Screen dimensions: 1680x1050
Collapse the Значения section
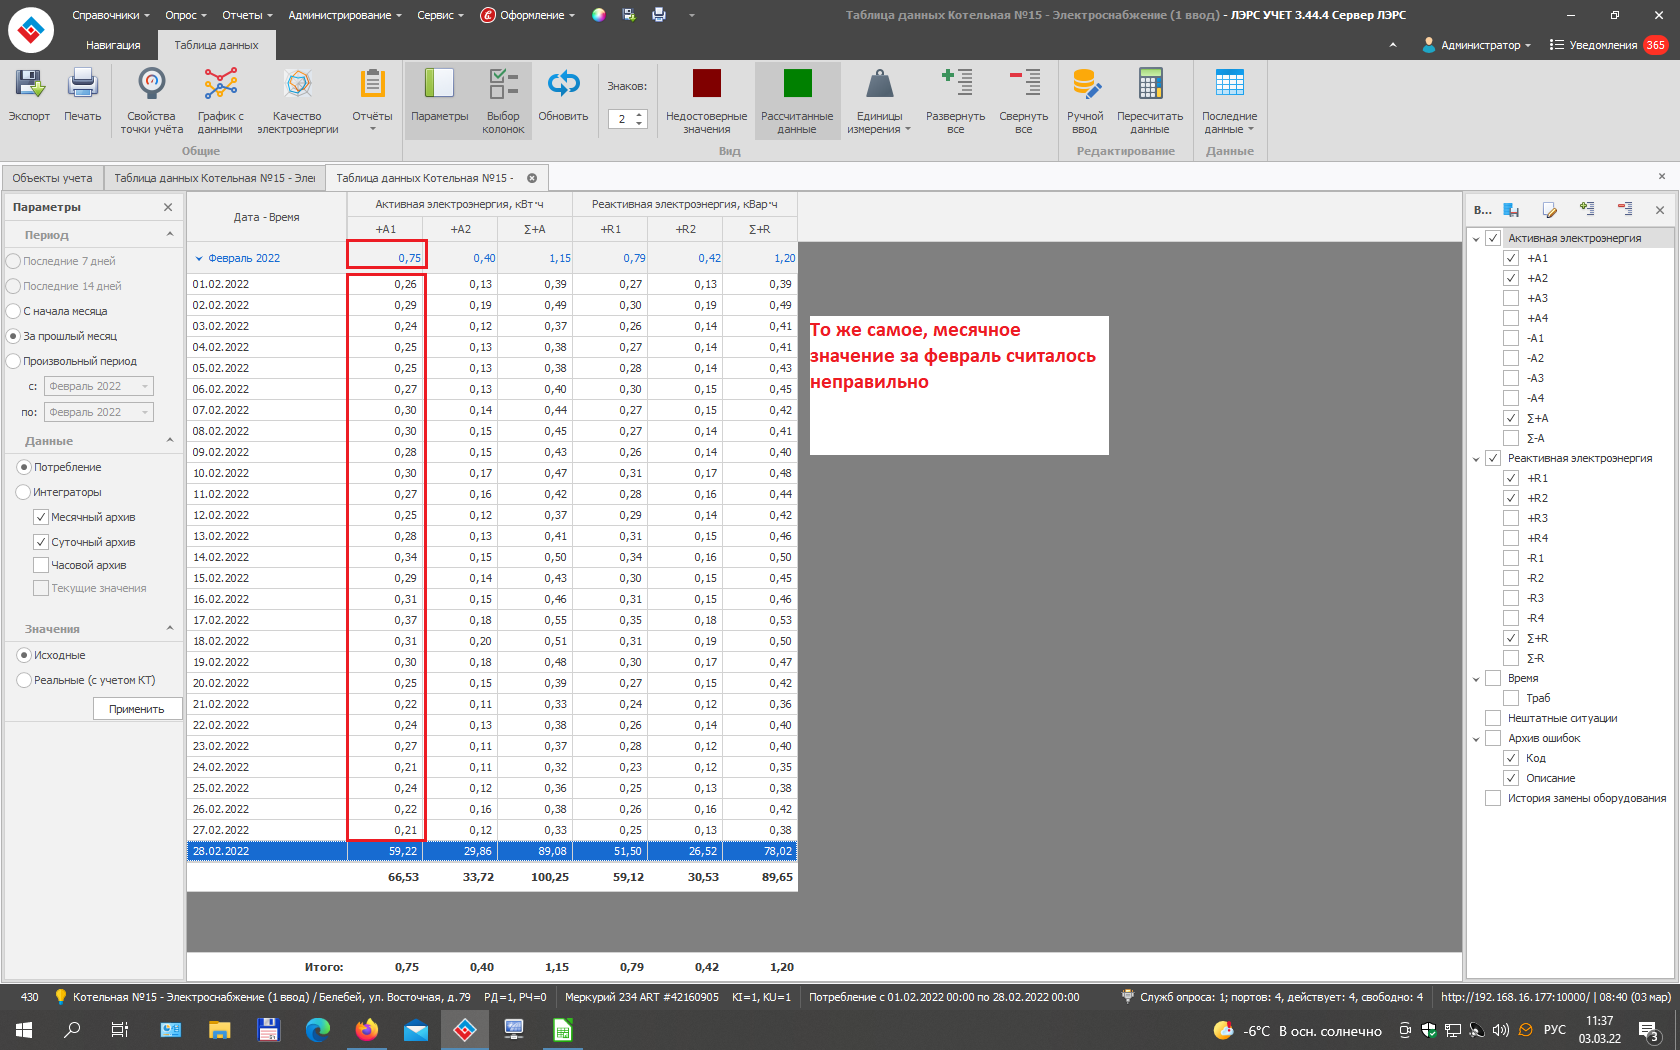[x=169, y=628]
